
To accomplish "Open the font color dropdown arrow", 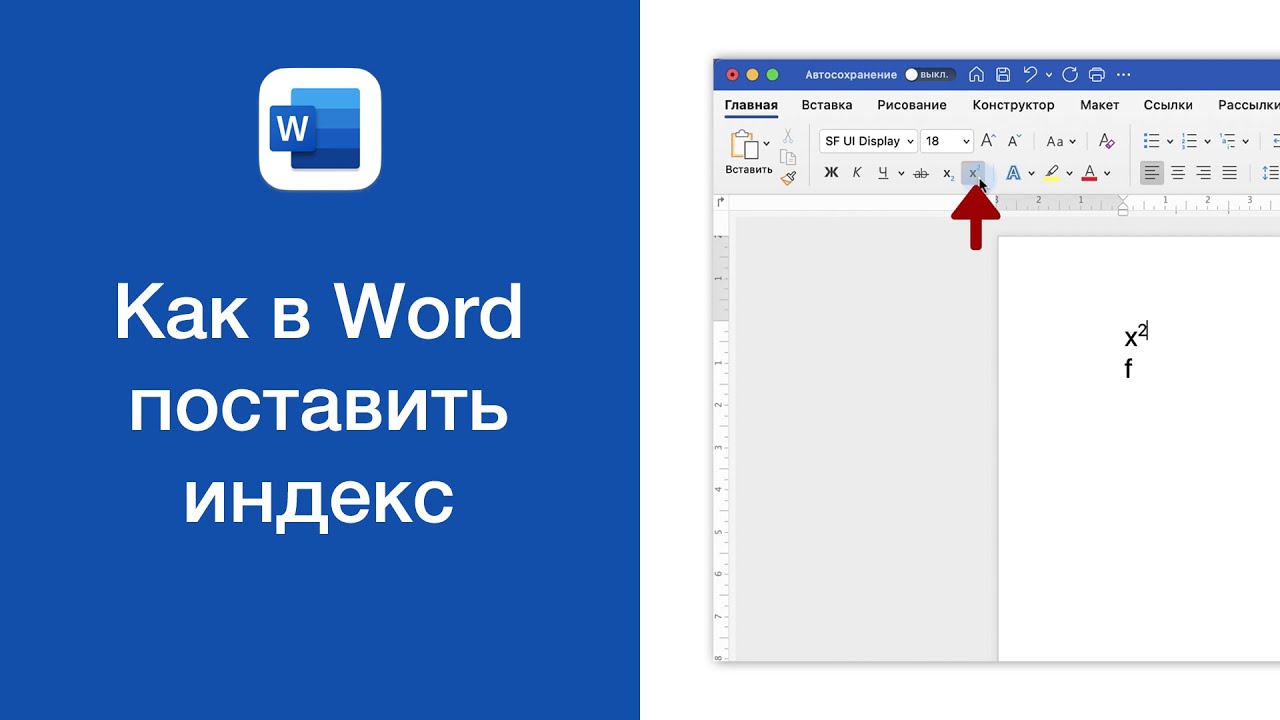I will (x=1107, y=173).
